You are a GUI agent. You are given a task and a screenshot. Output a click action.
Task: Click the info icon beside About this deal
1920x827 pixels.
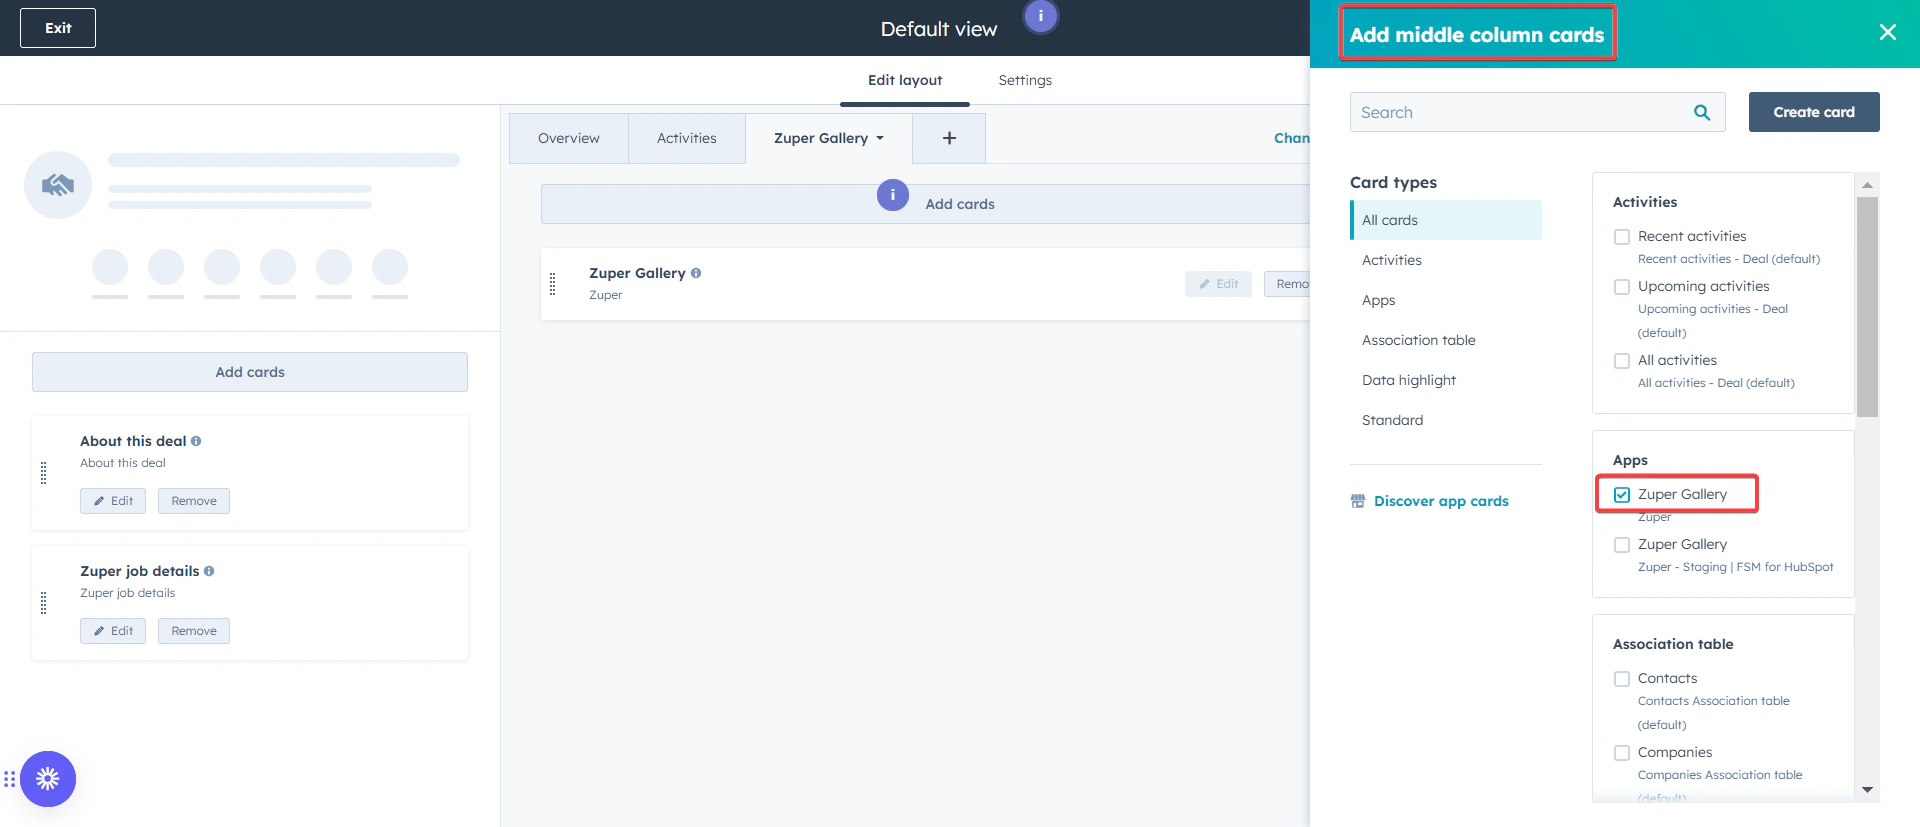coord(196,441)
